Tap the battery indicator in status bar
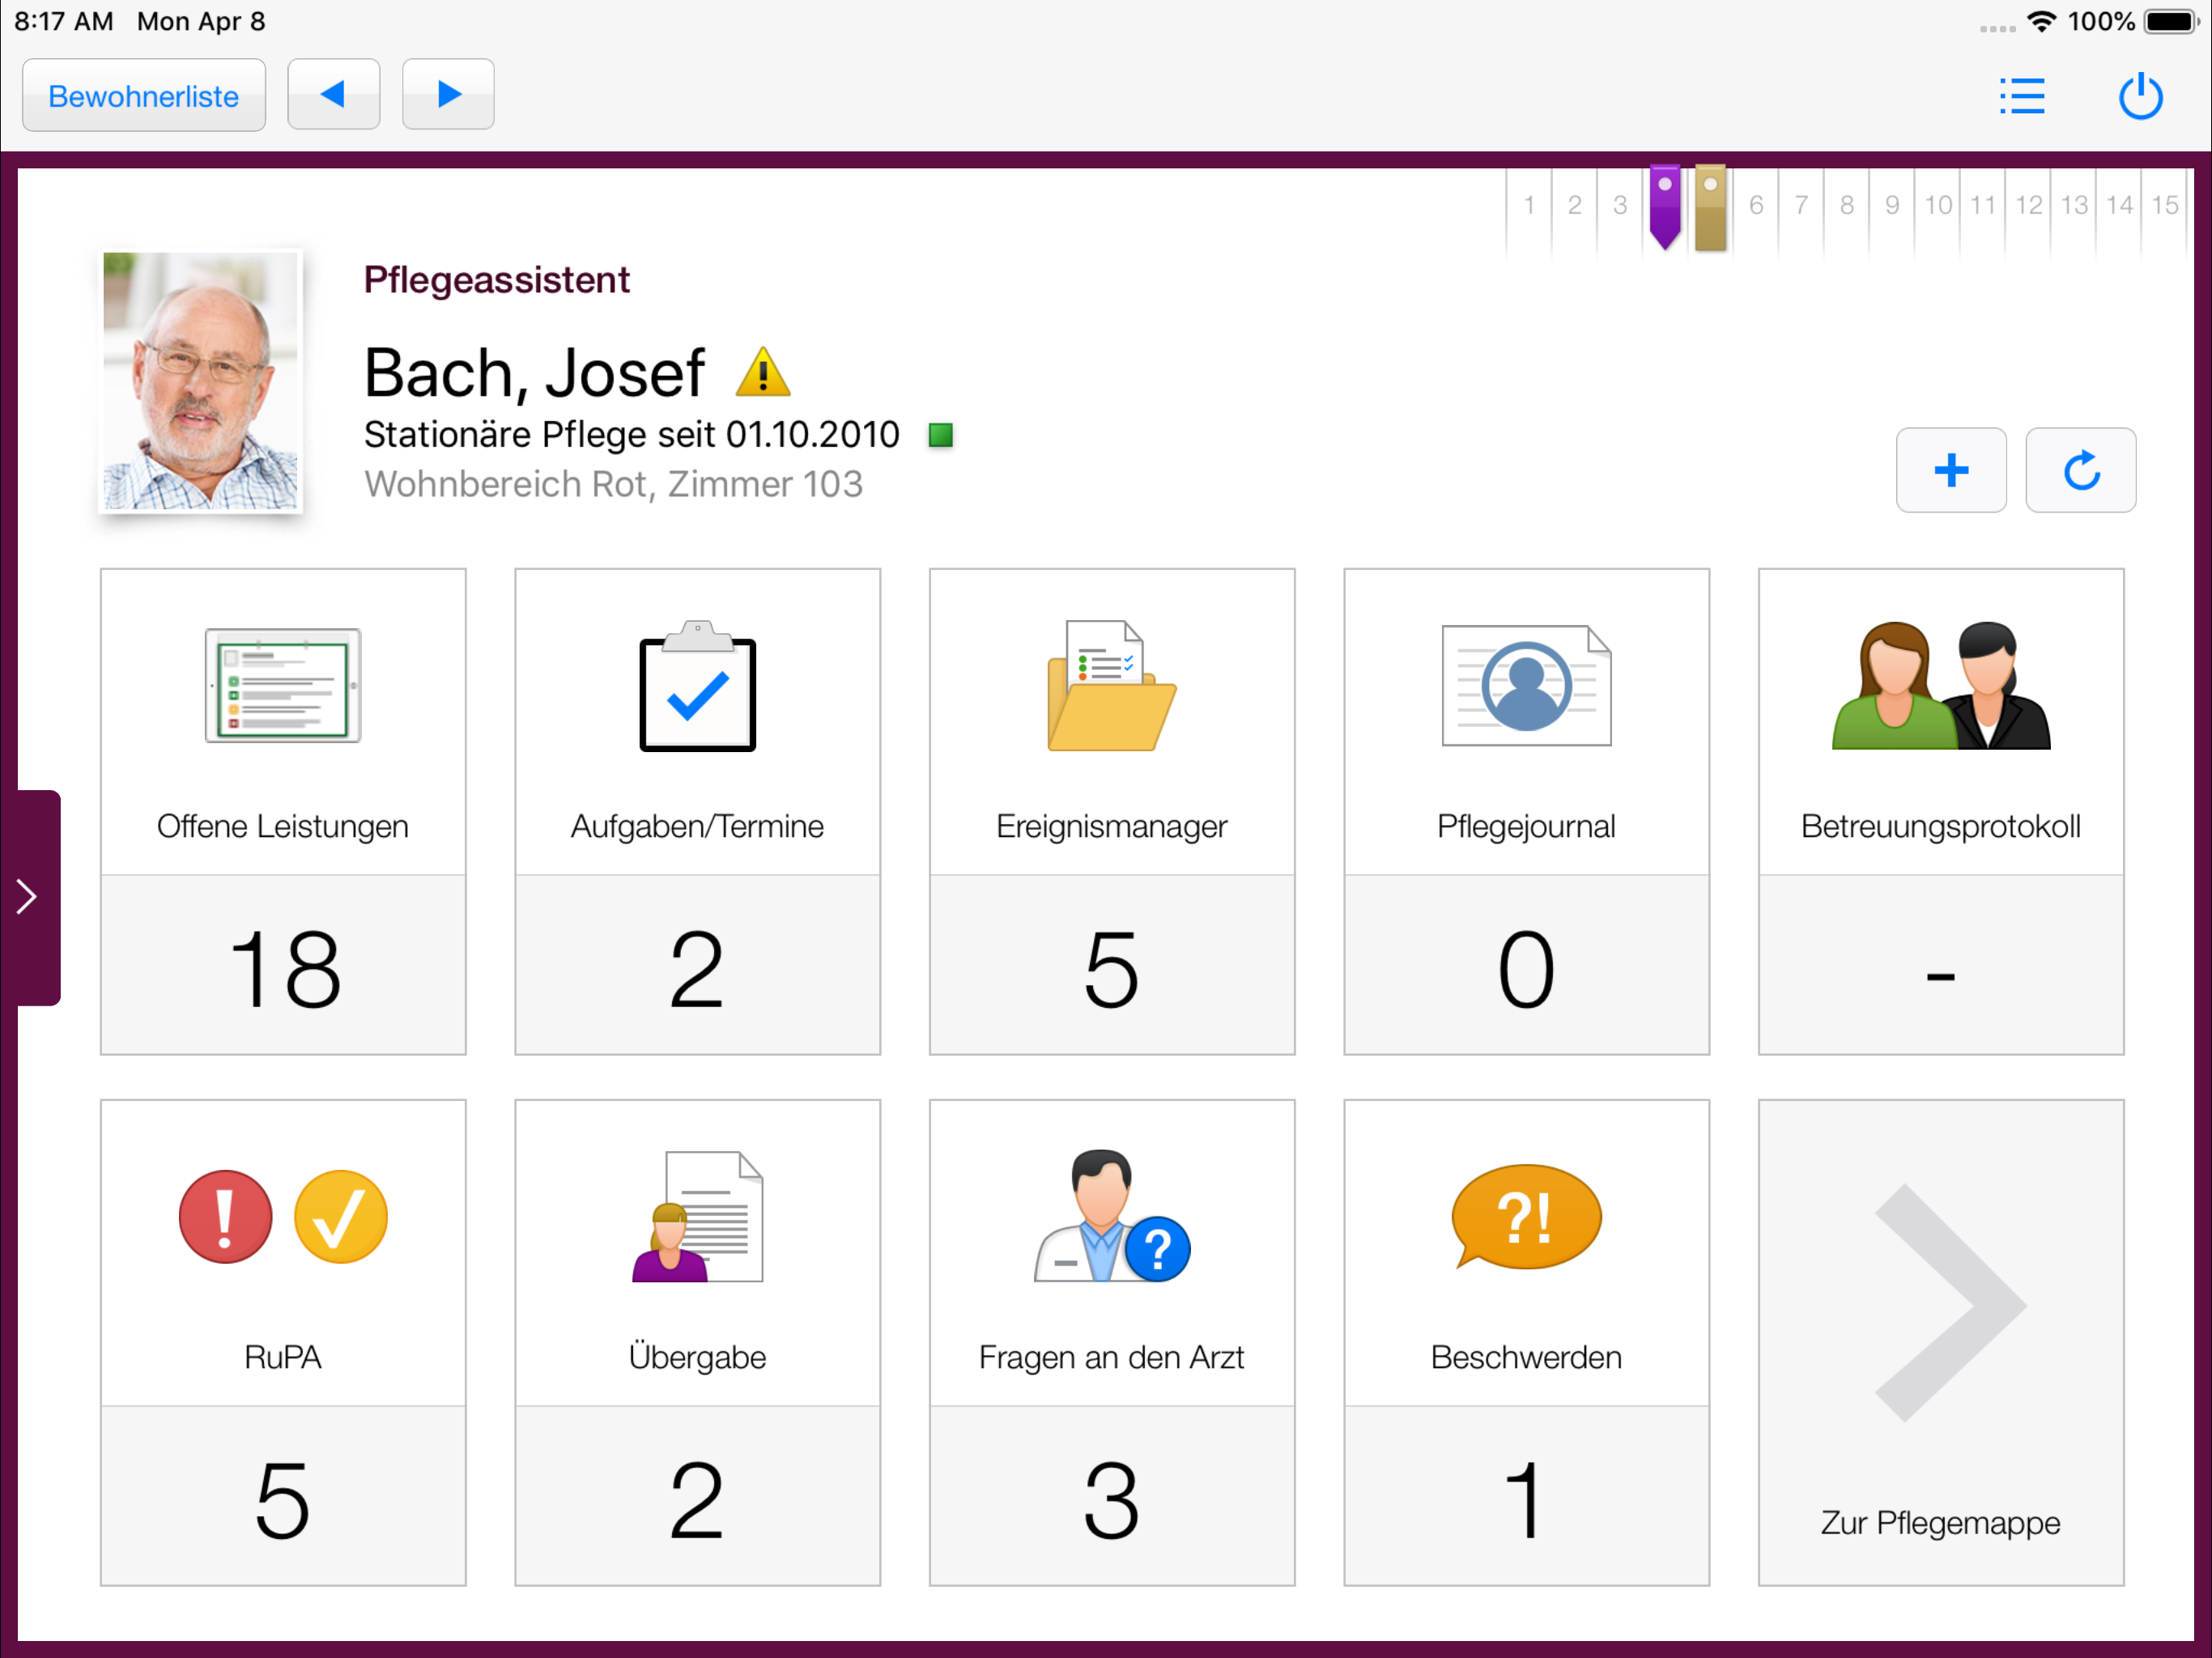 coord(2172,21)
